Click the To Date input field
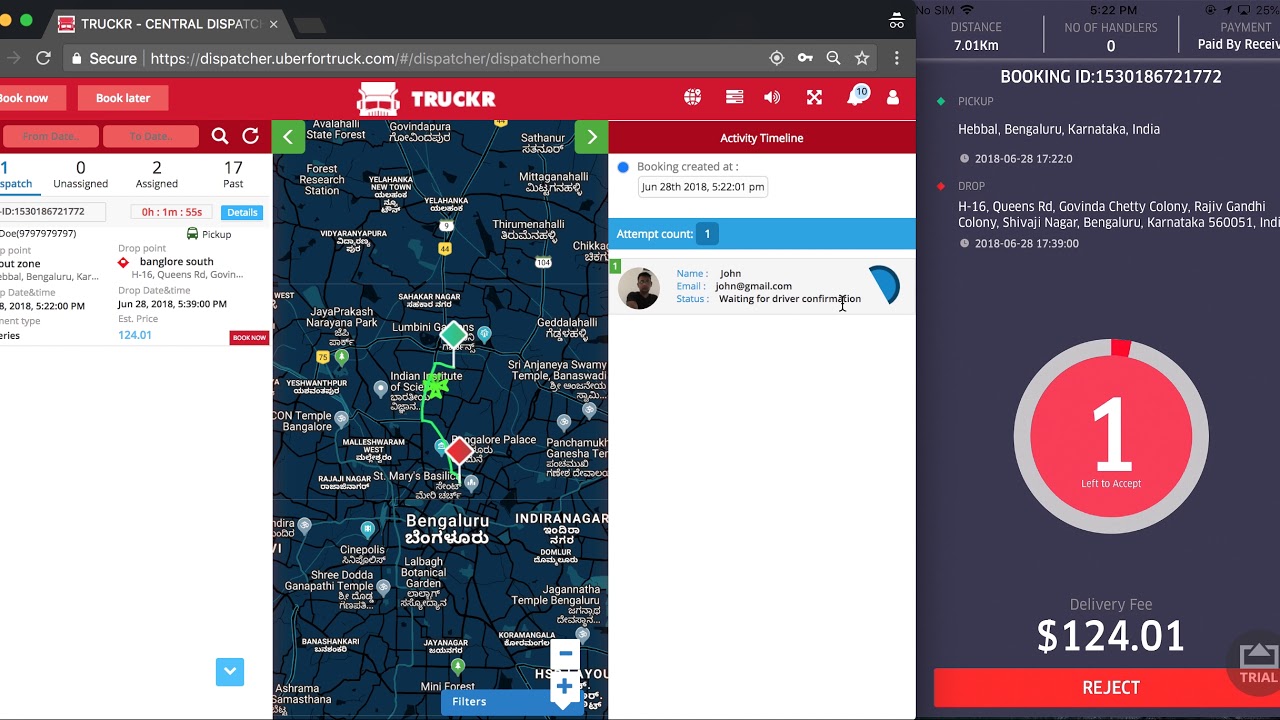This screenshot has width=1280, height=720. pyautogui.click(x=150, y=137)
